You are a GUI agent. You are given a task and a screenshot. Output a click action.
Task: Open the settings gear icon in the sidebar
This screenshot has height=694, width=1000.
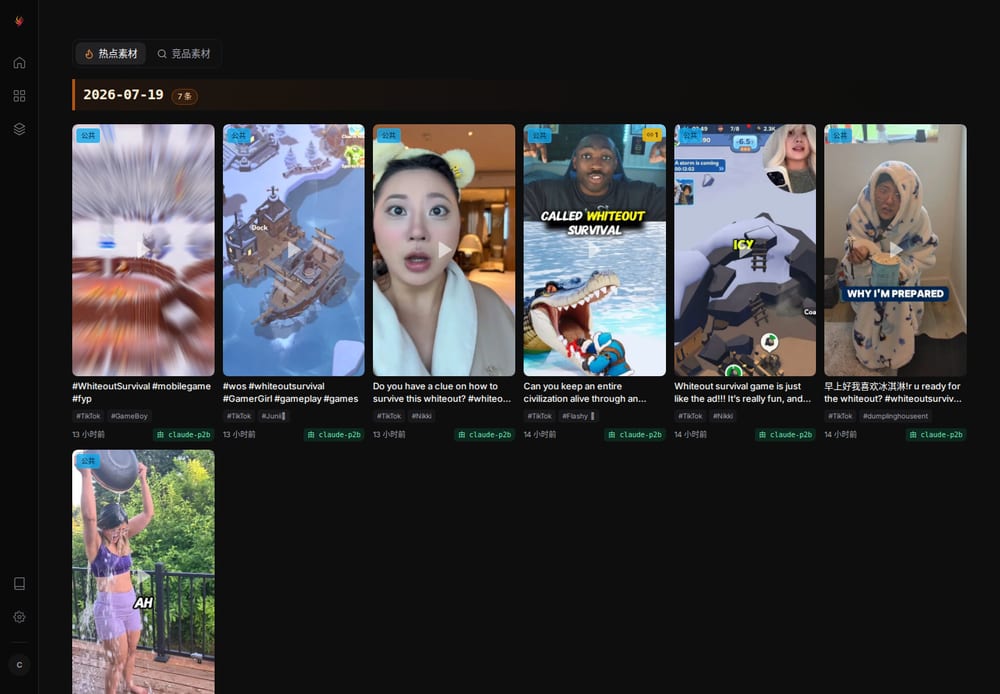tap(19, 617)
